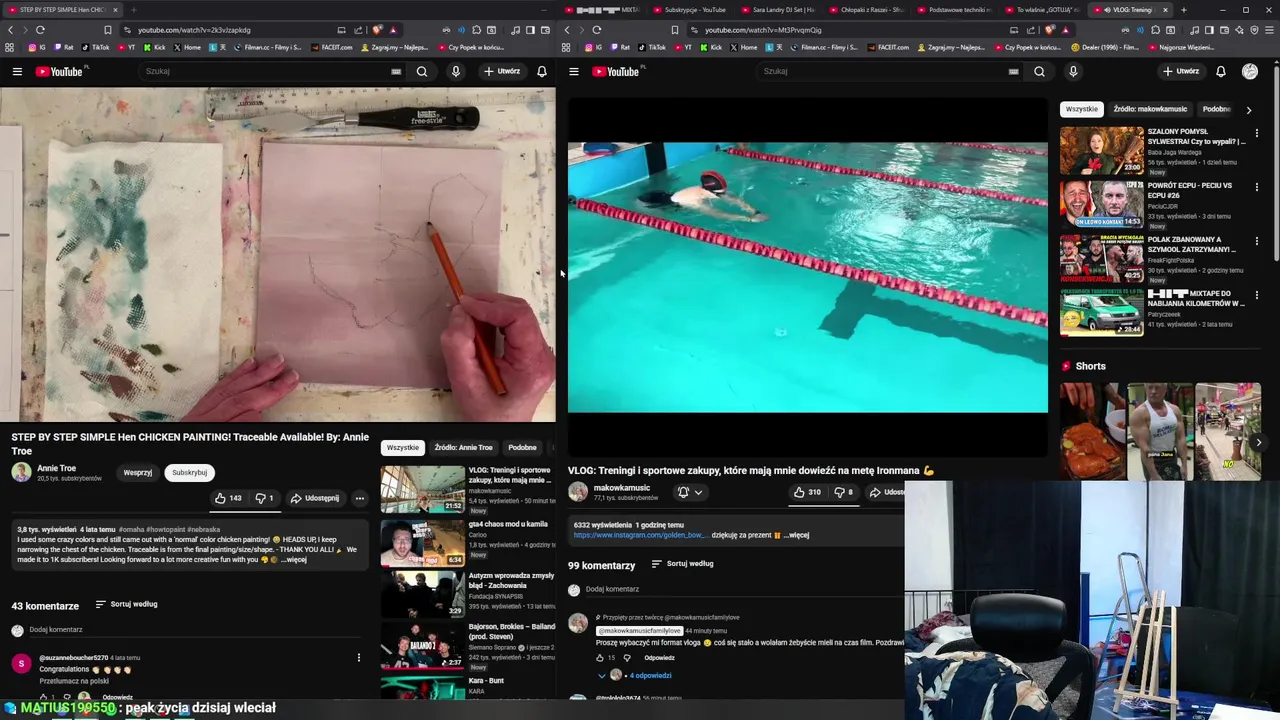
Task: Click Brave shields icon in left window
Action: pyautogui.click(x=378, y=30)
